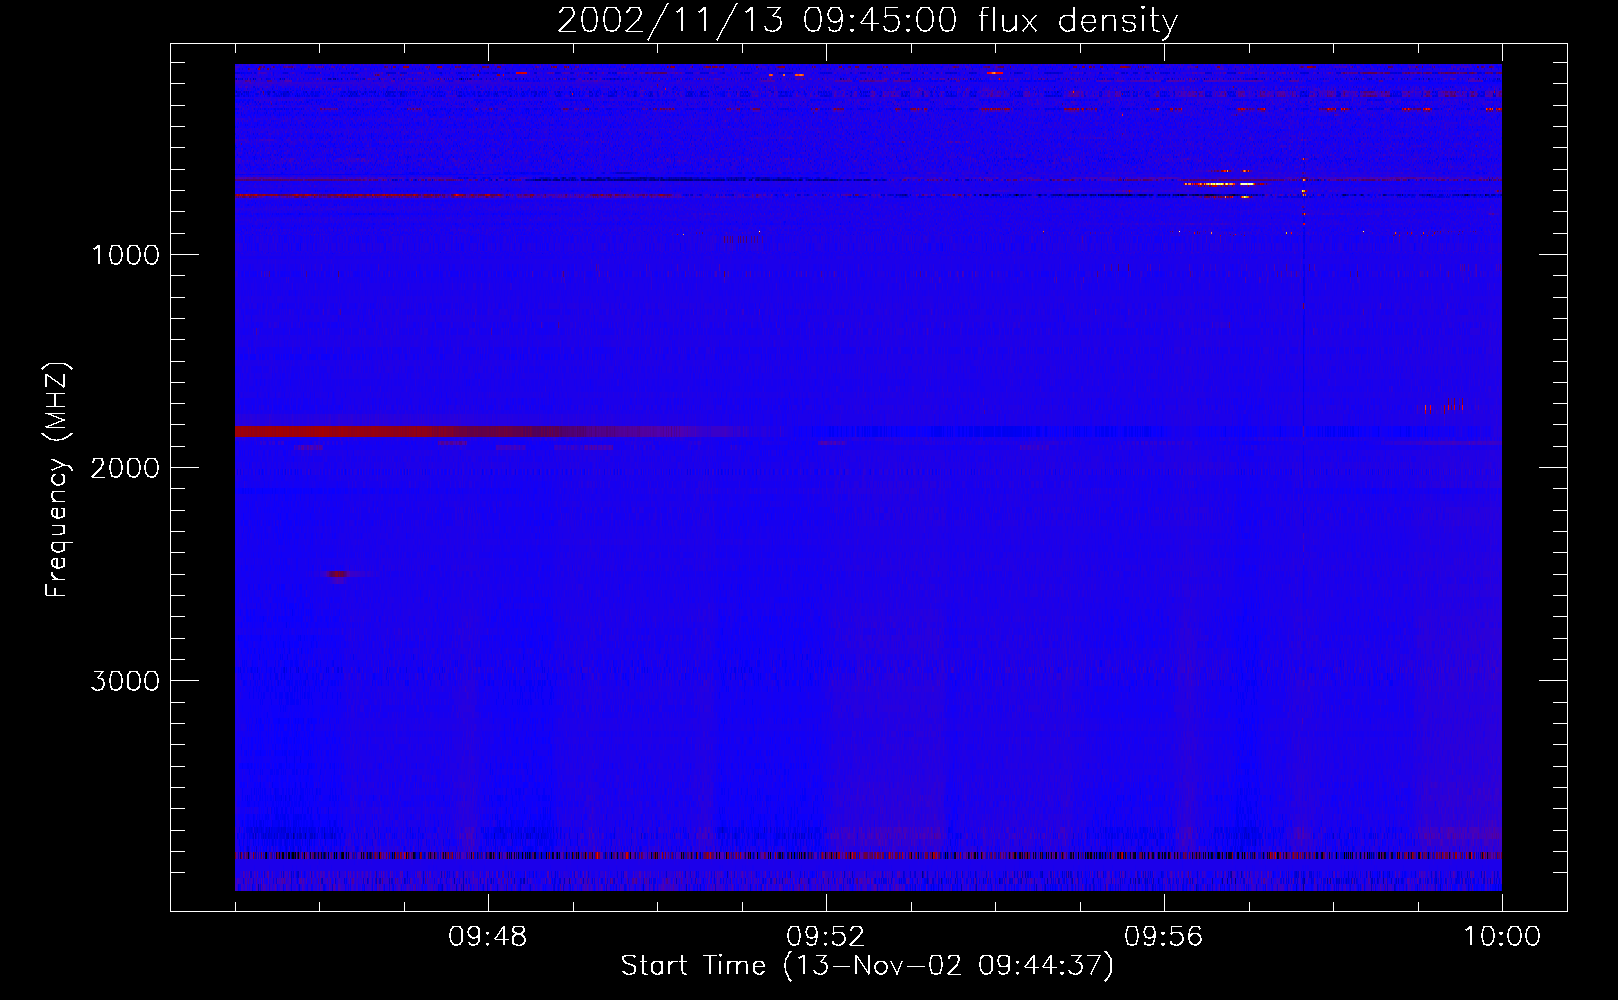Click the 'Start Time (13-Nov-02 09:44:37)' label

coord(867,966)
